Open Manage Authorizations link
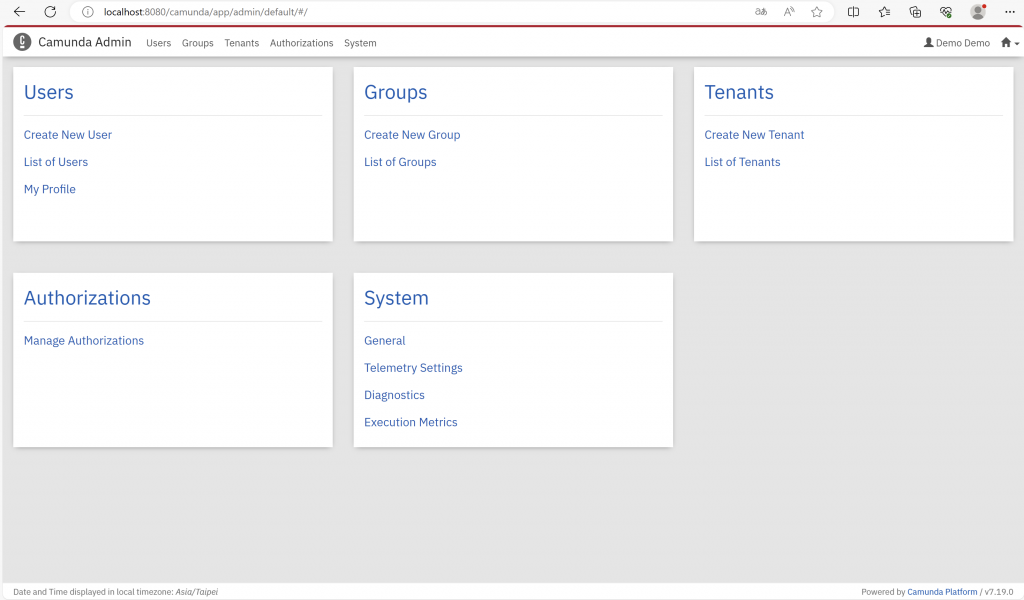The image size is (1024, 600). (84, 341)
